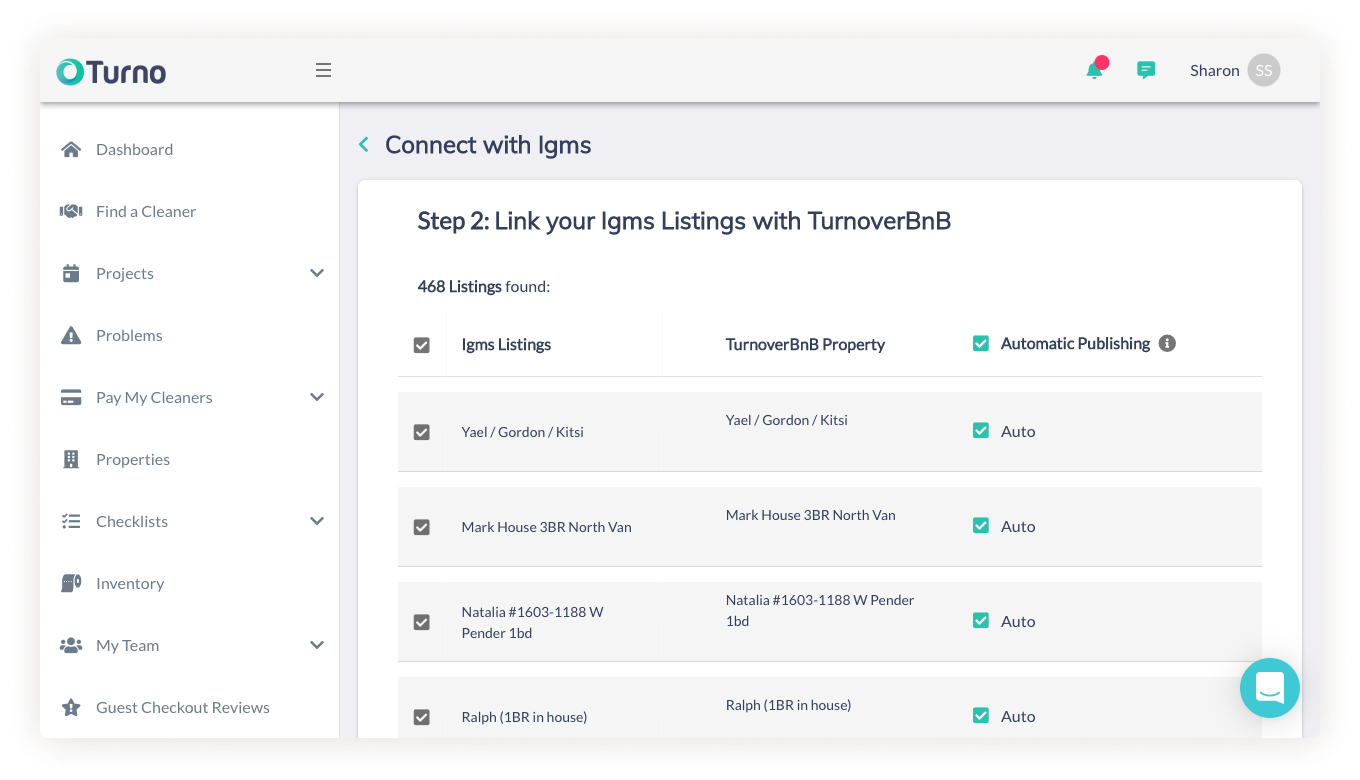This screenshot has width=1360, height=780.
Task: Open Find a Cleaner in sidebar
Action: [146, 211]
